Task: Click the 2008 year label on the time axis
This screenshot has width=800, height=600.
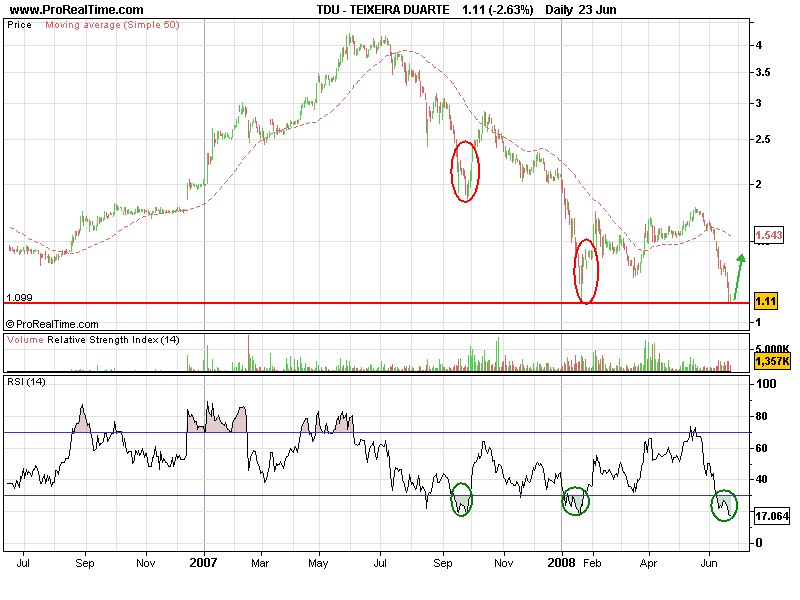Action: click(x=561, y=563)
